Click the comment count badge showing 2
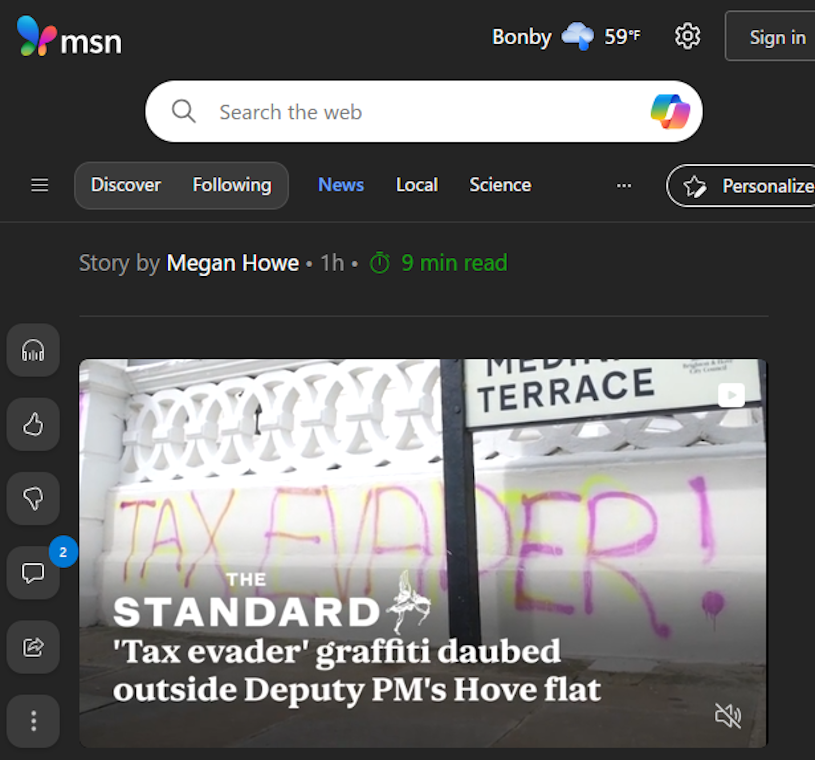The height and width of the screenshot is (760, 815). 63,552
